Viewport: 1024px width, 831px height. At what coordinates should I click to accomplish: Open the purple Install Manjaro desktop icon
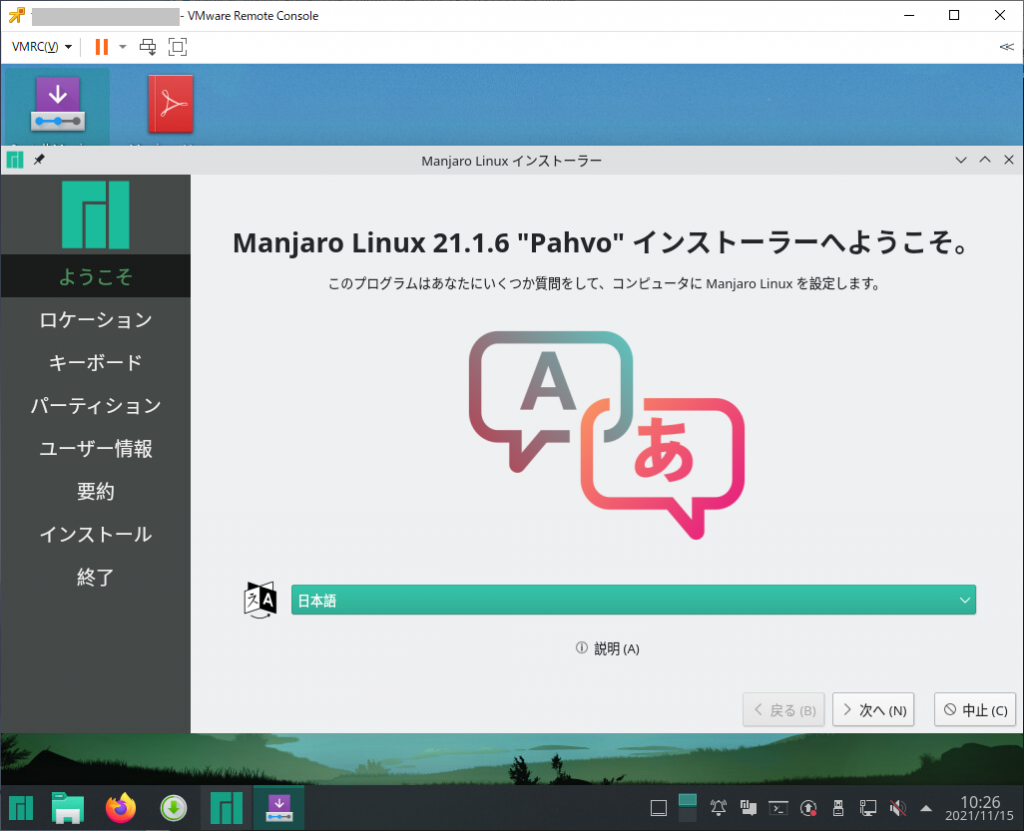coord(58,105)
